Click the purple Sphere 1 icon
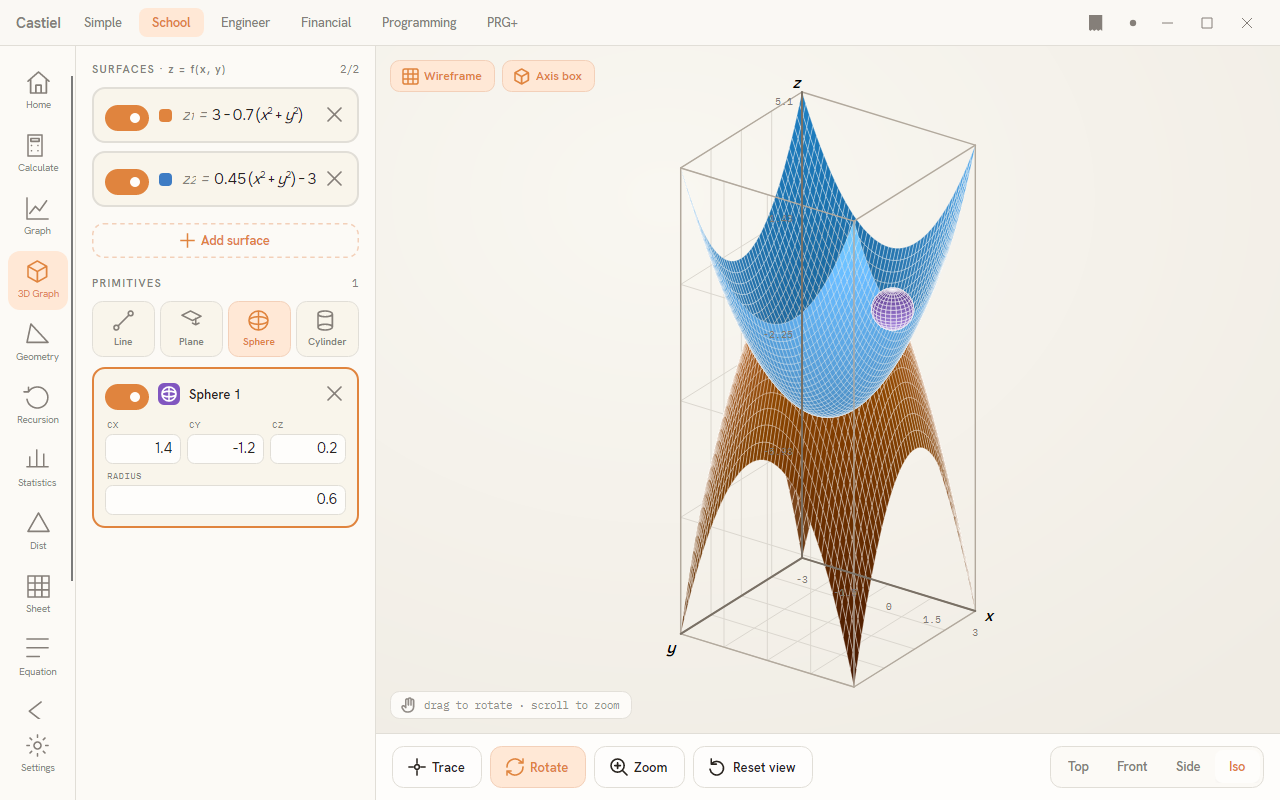 [169, 394]
